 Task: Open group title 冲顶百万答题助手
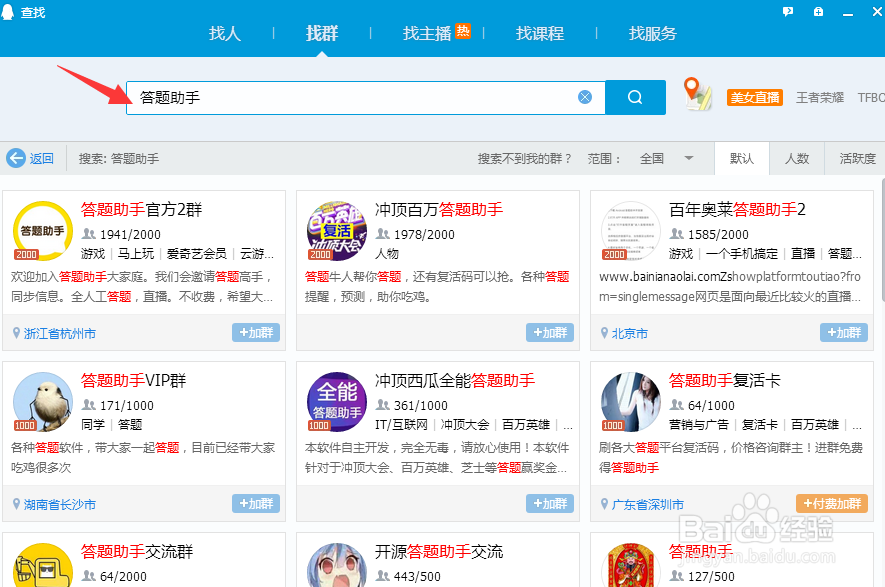pyautogui.click(x=439, y=210)
